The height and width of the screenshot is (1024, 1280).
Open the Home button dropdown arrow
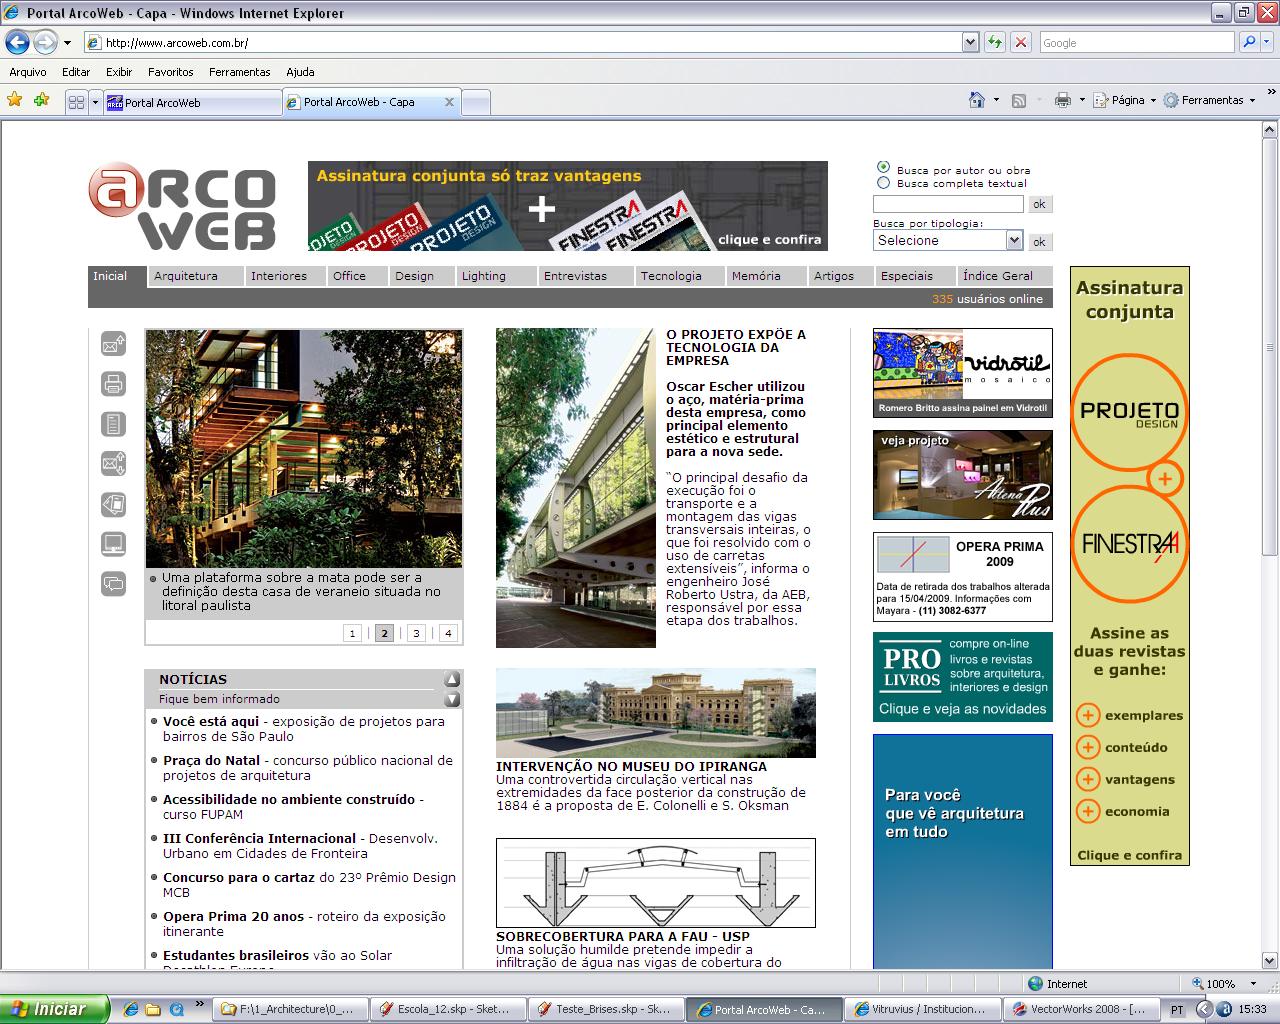pyautogui.click(x=996, y=100)
